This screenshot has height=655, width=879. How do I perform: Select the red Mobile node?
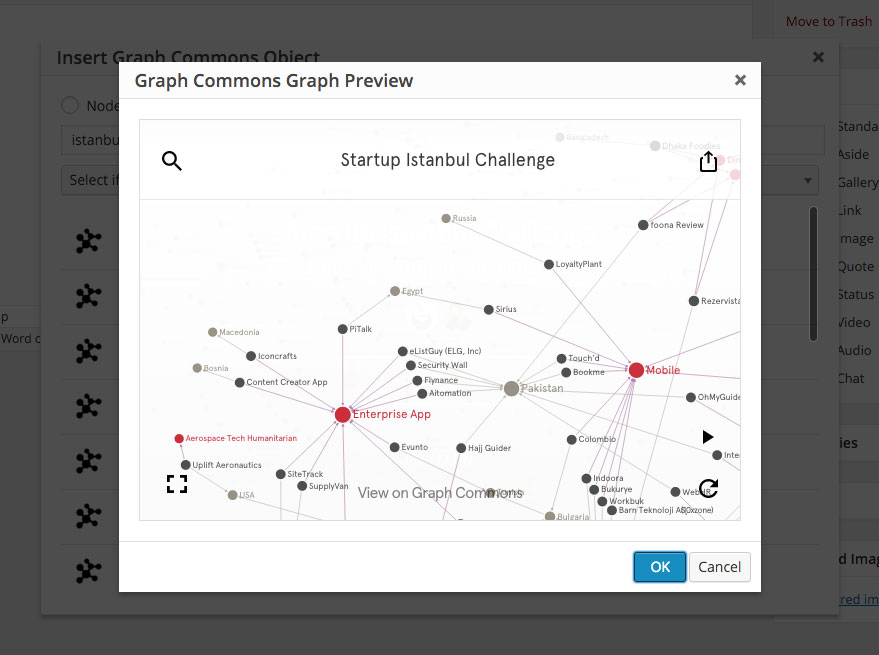pyautogui.click(x=636, y=370)
